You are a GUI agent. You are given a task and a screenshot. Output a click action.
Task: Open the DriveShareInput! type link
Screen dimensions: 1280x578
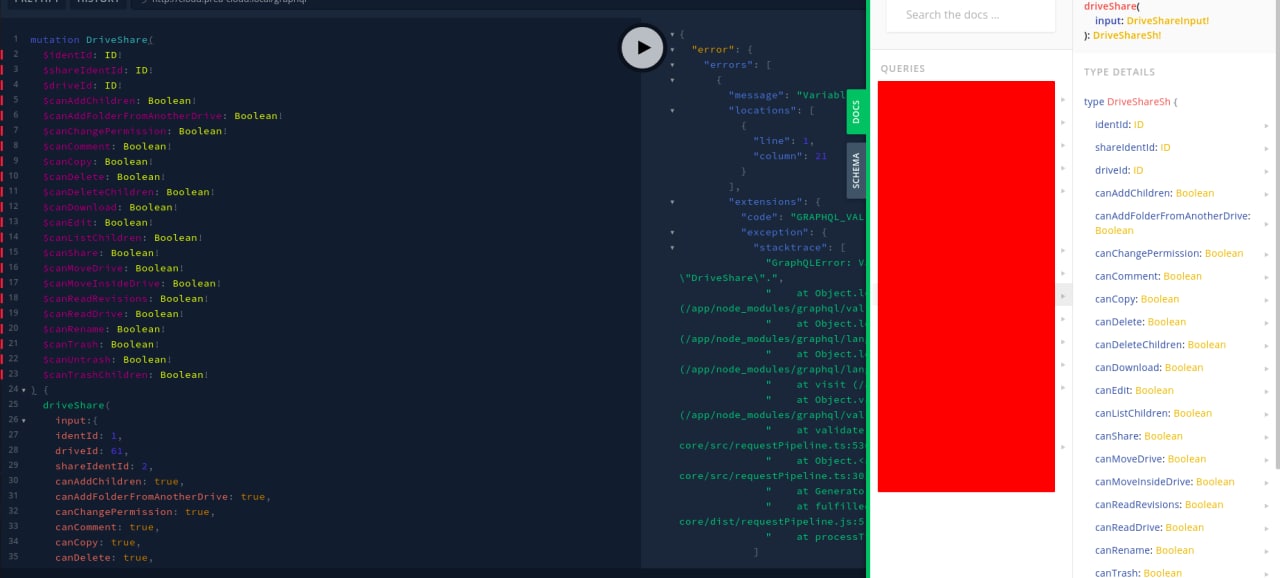click(x=1168, y=20)
